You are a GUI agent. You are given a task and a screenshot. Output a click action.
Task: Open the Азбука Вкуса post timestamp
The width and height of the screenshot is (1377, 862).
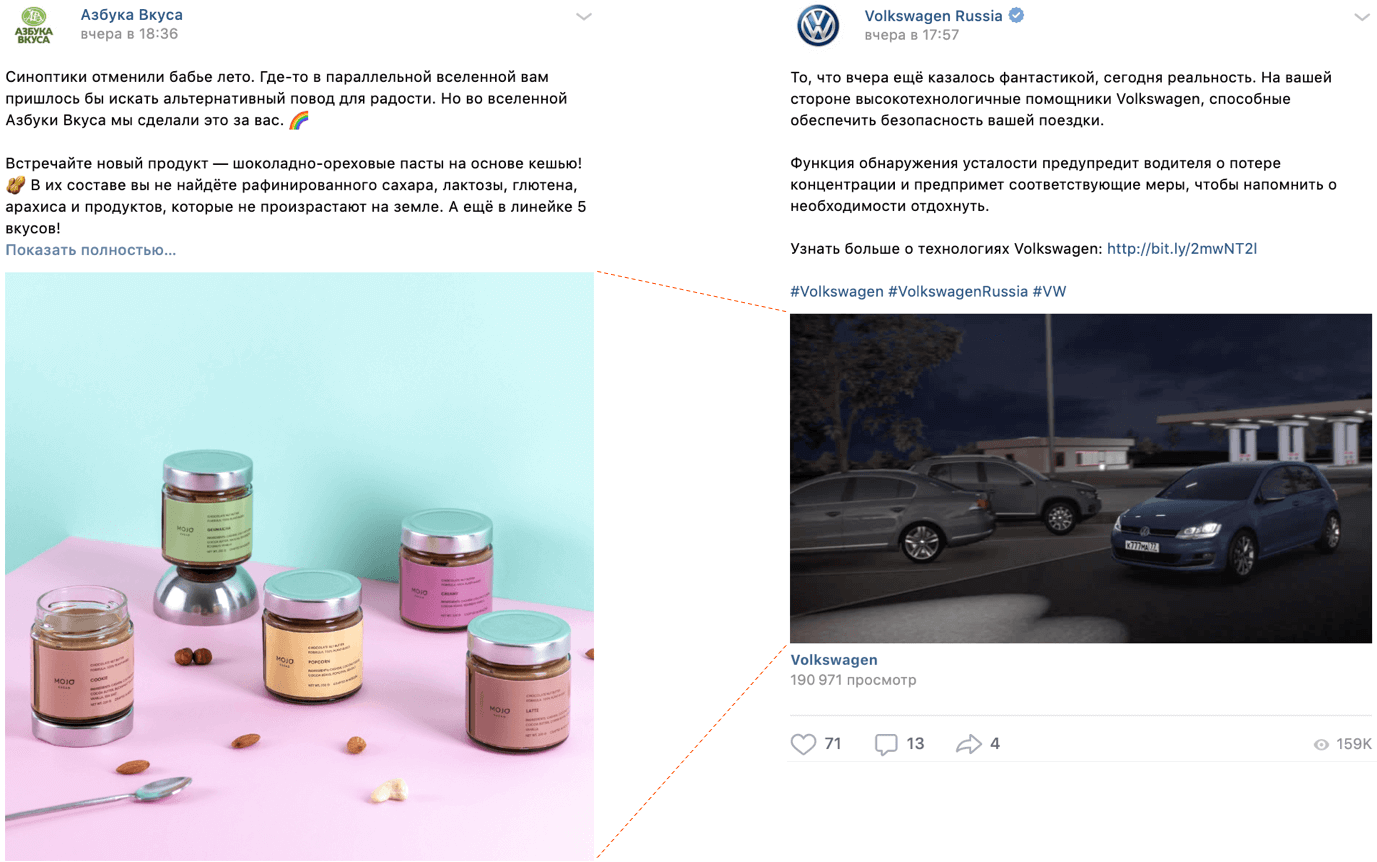(x=129, y=34)
